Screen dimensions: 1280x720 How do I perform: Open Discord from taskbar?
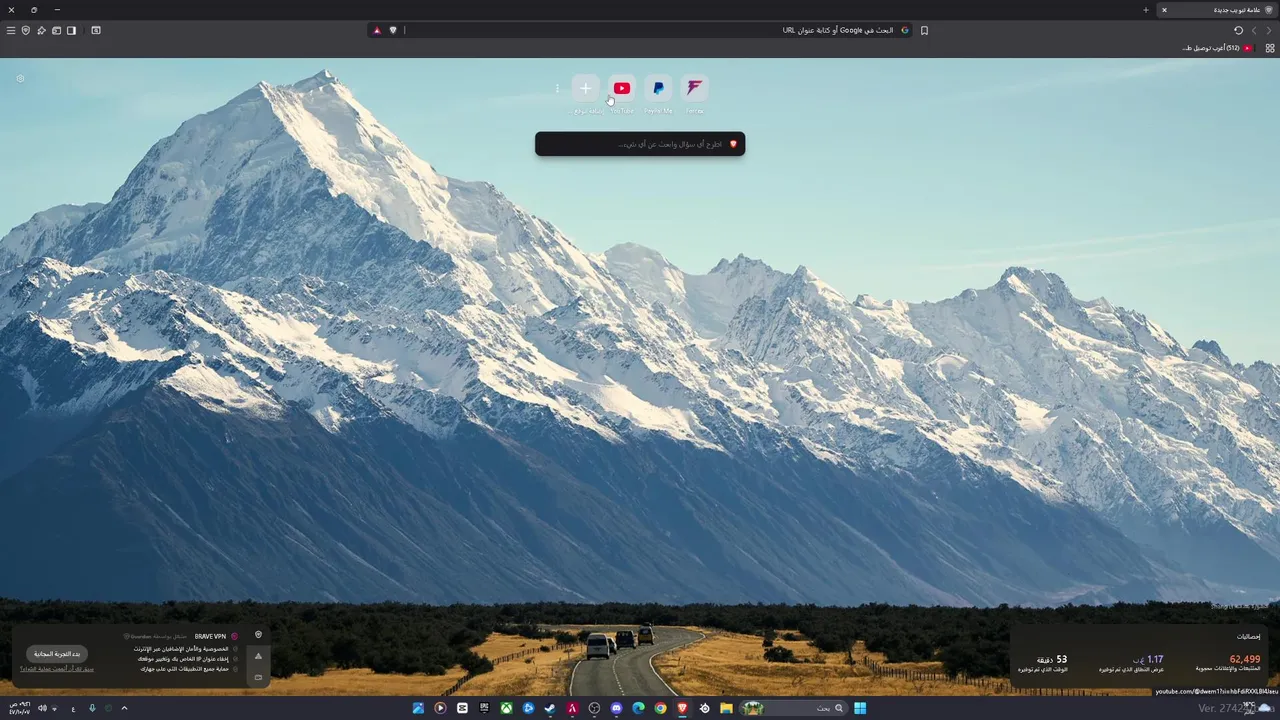pyautogui.click(x=616, y=708)
